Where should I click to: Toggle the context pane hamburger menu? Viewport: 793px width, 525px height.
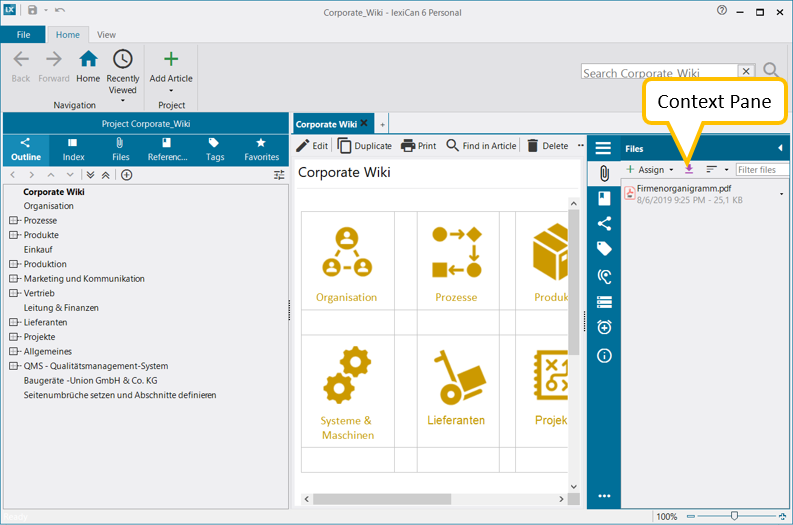tap(603, 148)
